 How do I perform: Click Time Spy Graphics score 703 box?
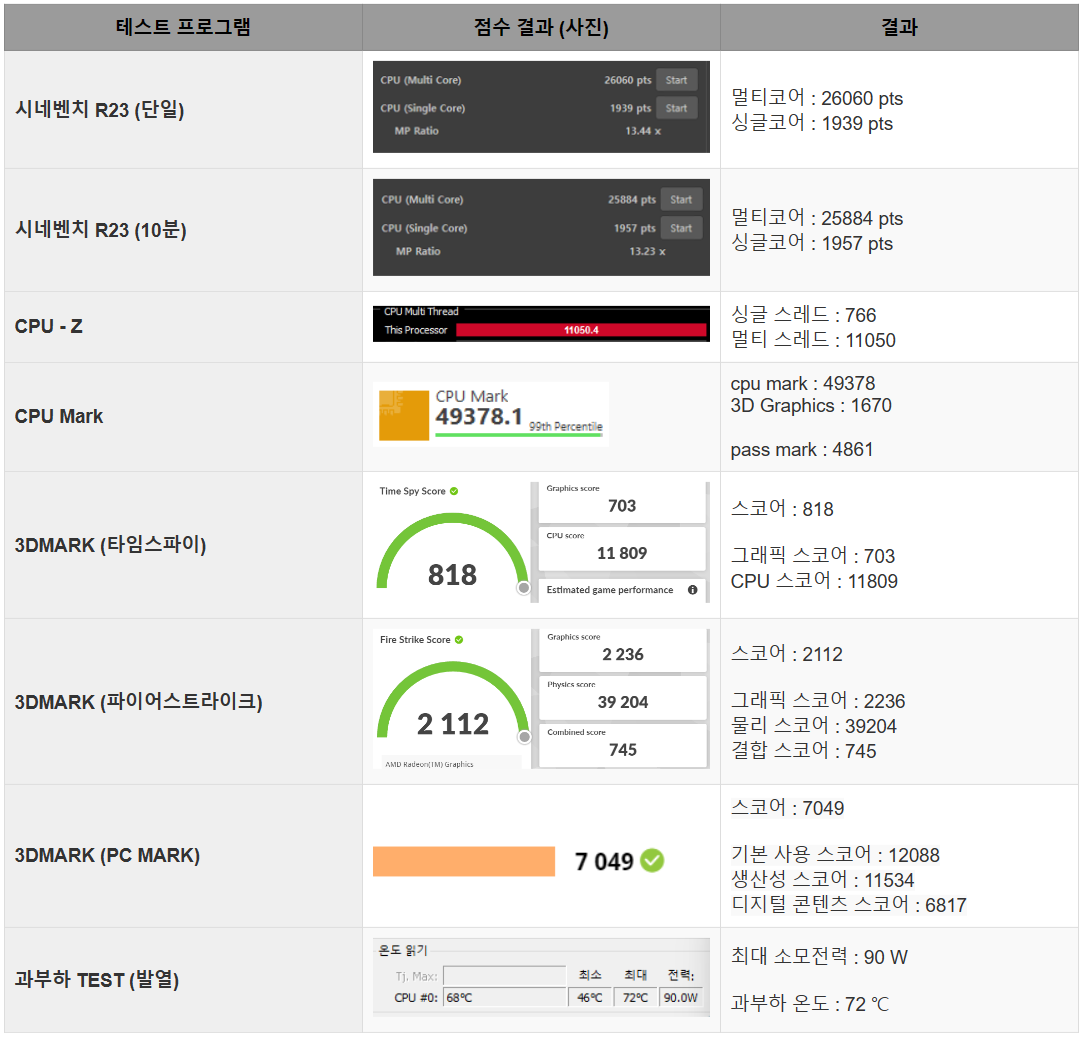tap(622, 502)
